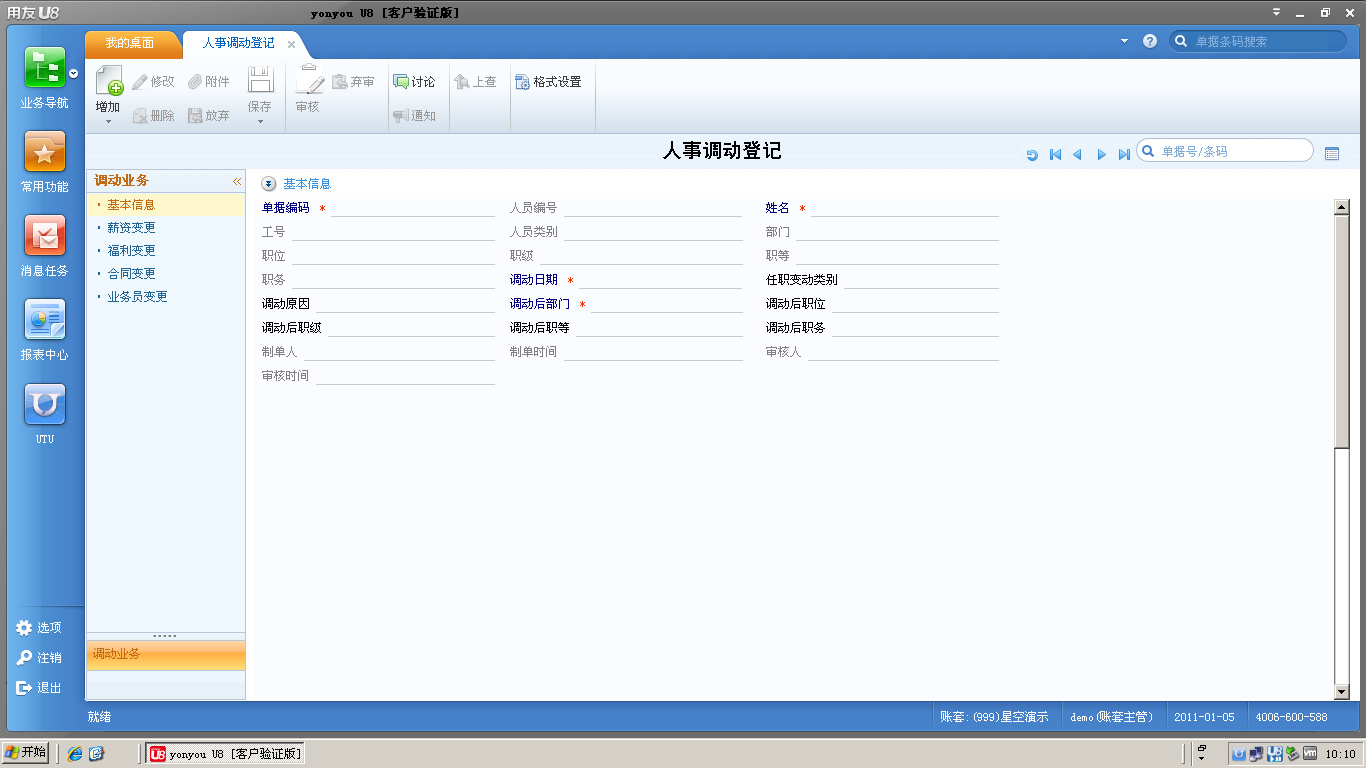The image size is (1366, 768).
Task: Open 常用功能 favorites icon in sidebar
Action: coord(45,151)
